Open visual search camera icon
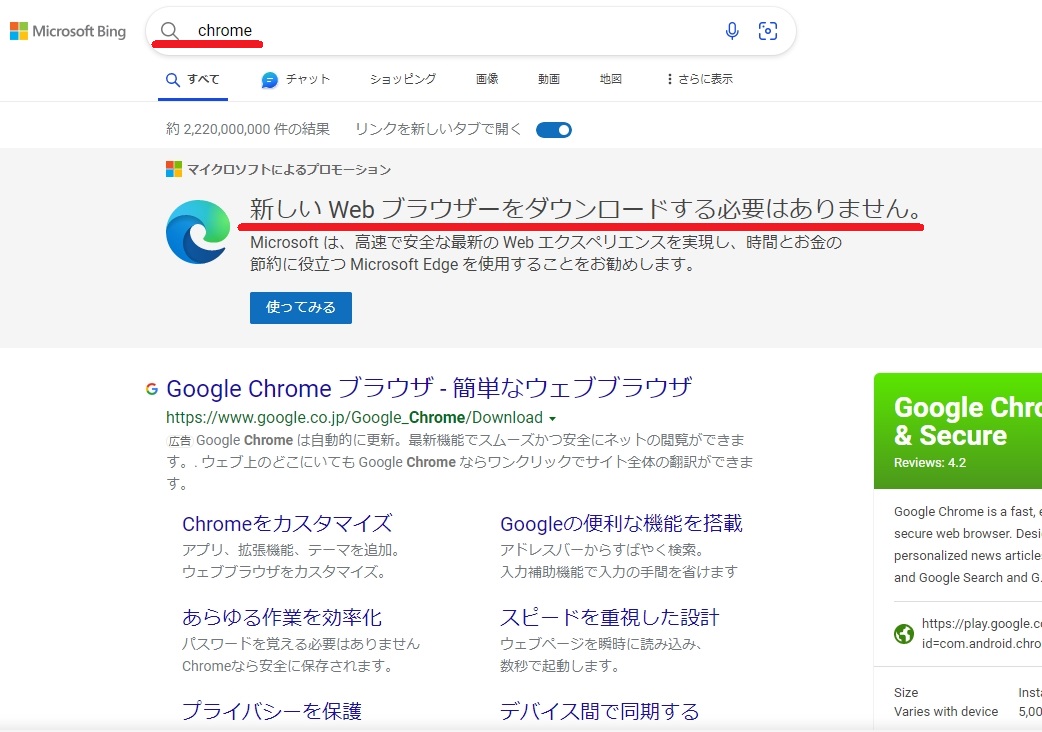The width and height of the screenshot is (1042, 732). [x=768, y=31]
